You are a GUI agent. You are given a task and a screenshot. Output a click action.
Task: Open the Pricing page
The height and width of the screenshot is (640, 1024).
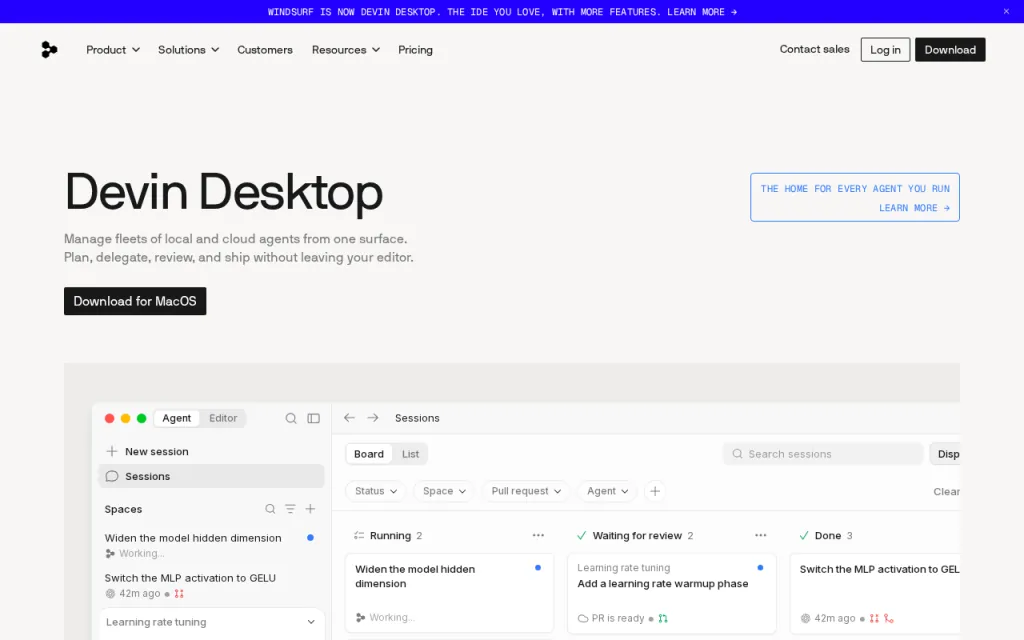point(415,50)
